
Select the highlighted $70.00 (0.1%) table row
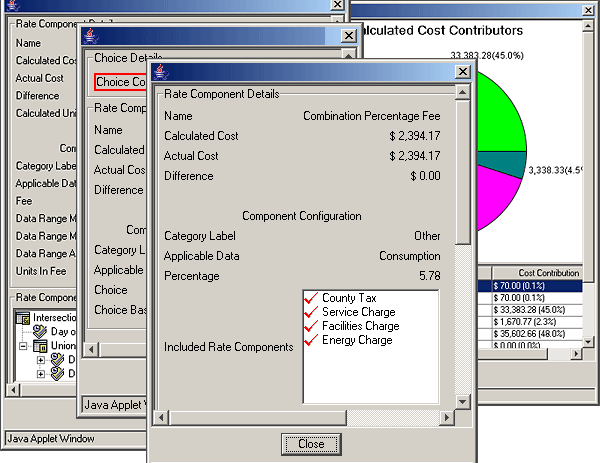click(x=534, y=285)
